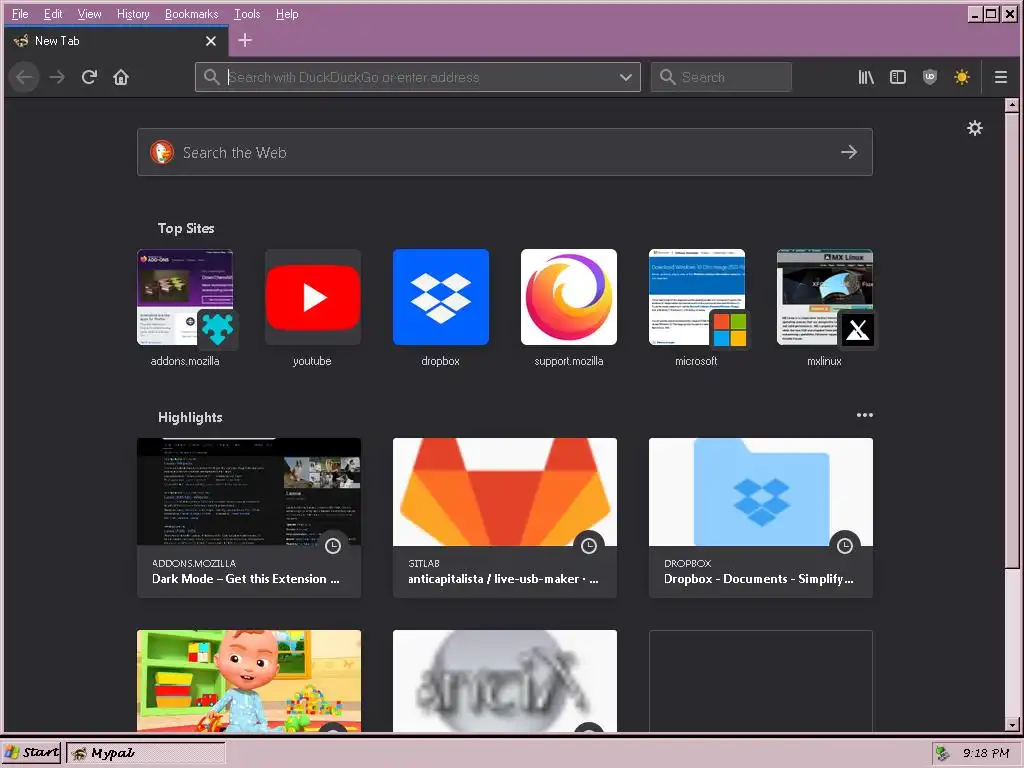Click the search magnifier in address bar
The image size is (1024, 768).
tap(211, 77)
